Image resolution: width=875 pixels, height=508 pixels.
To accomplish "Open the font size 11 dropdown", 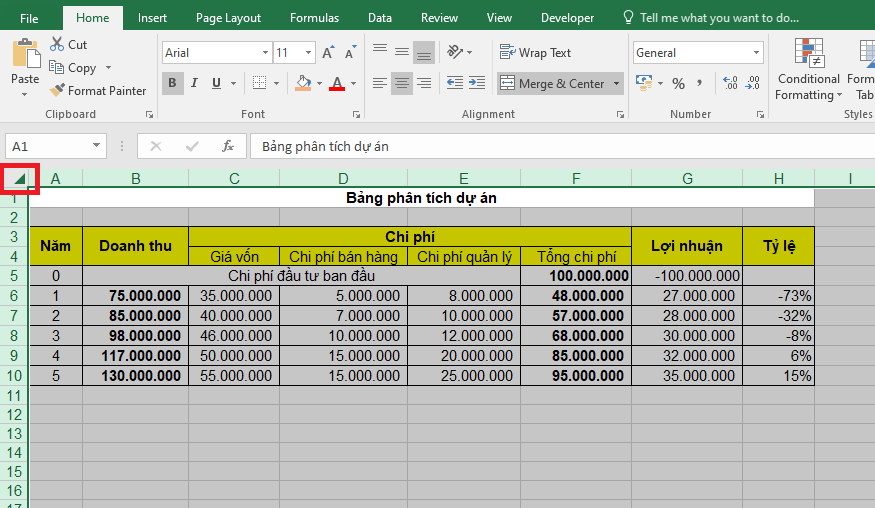I will click(x=308, y=52).
